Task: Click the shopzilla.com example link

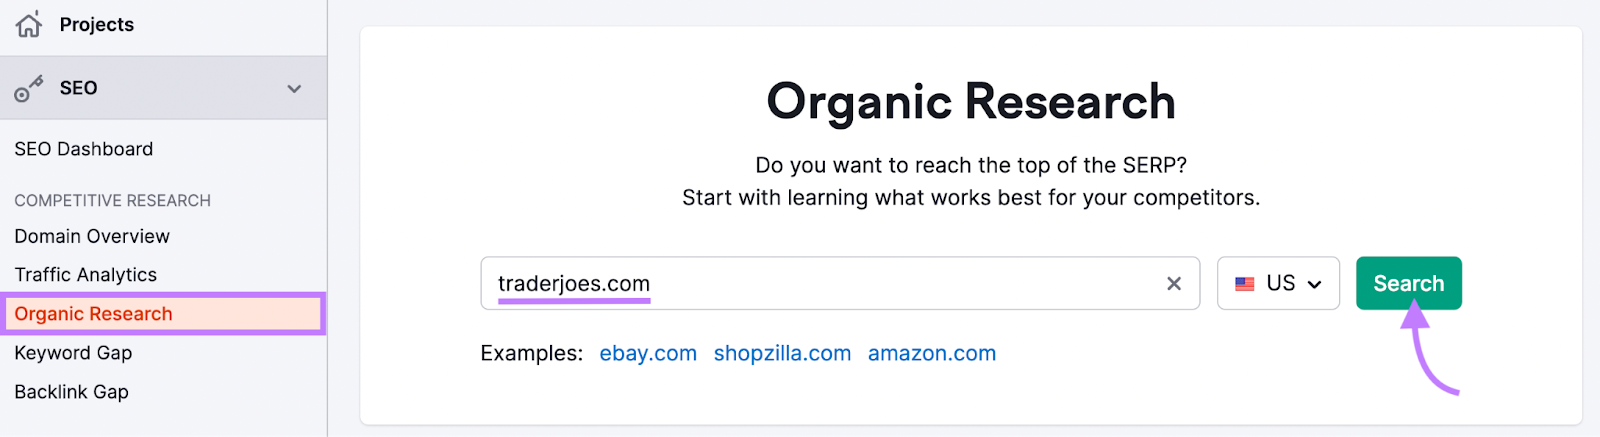Action: pos(782,353)
